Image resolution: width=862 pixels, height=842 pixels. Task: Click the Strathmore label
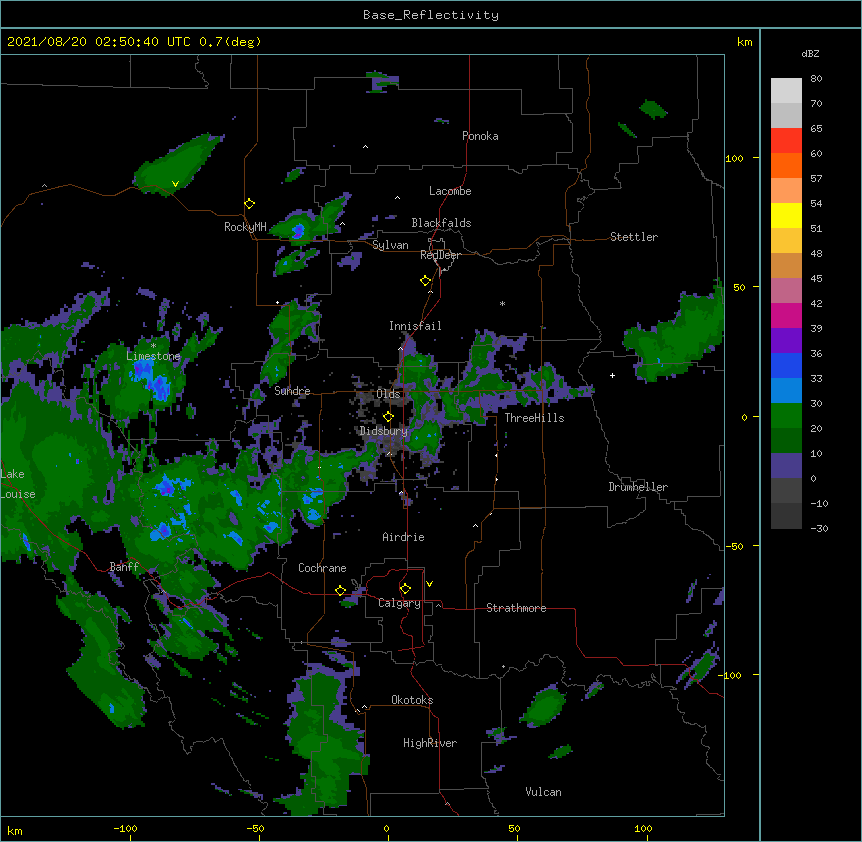click(516, 608)
